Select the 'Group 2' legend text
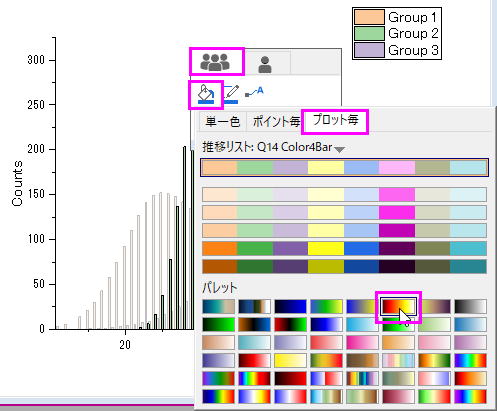The height and width of the screenshot is (411, 497). tap(413, 33)
